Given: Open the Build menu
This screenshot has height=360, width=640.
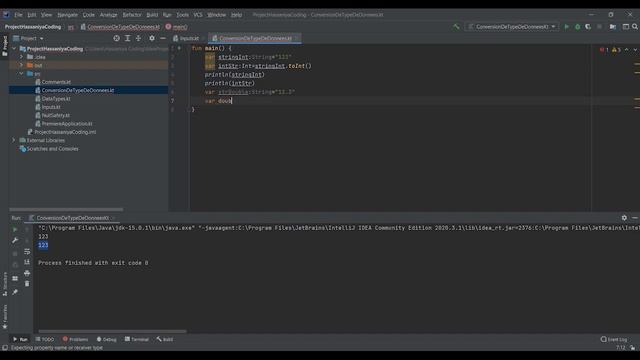Looking at the screenshot, I should [x=152, y=15].
